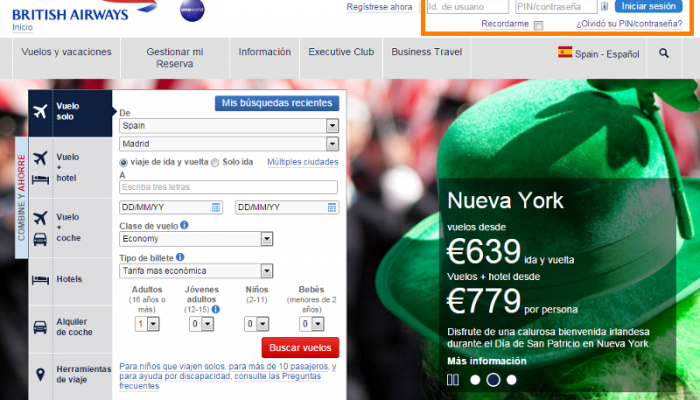Show the second banner slide dot
The width and height of the screenshot is (700, 400).
pos(493,380)
